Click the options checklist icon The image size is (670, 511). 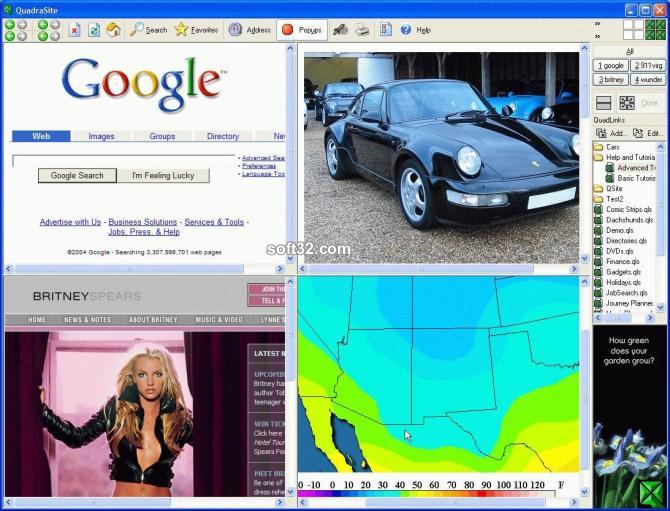[385, 29]
